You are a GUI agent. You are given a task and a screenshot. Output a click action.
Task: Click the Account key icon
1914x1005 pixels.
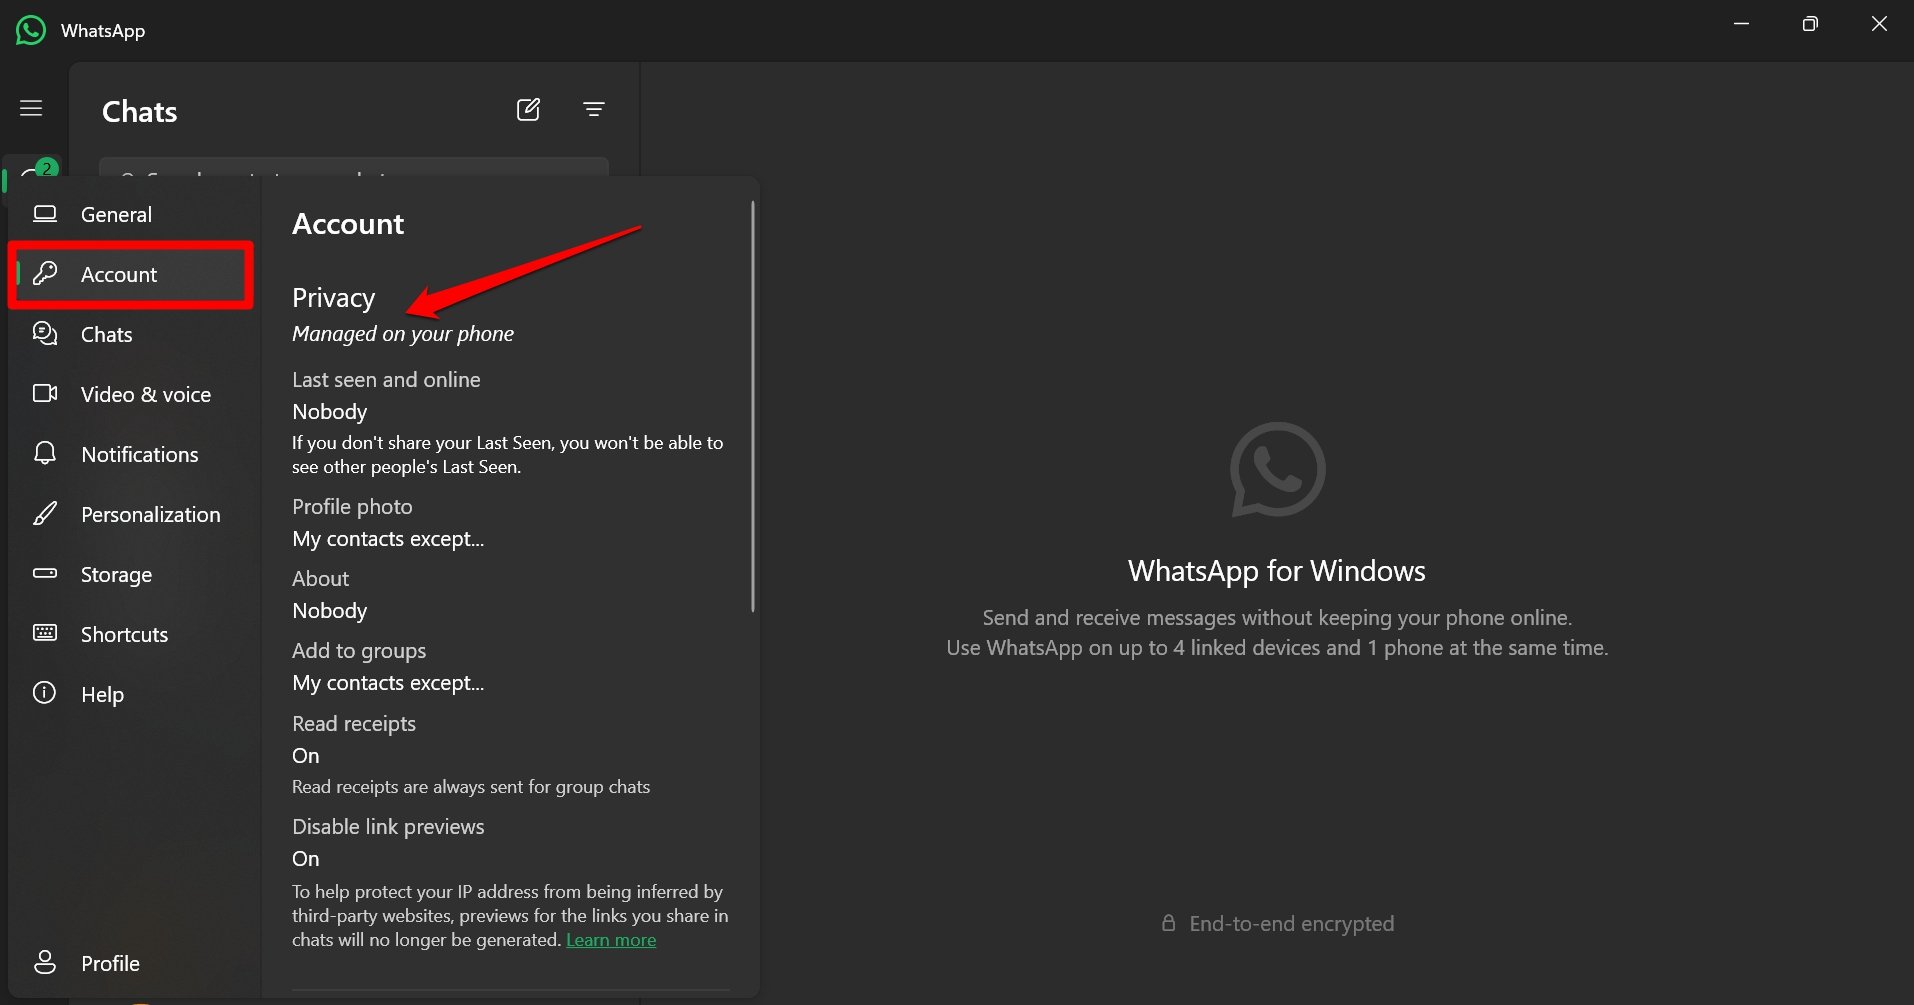pos(45,273)
